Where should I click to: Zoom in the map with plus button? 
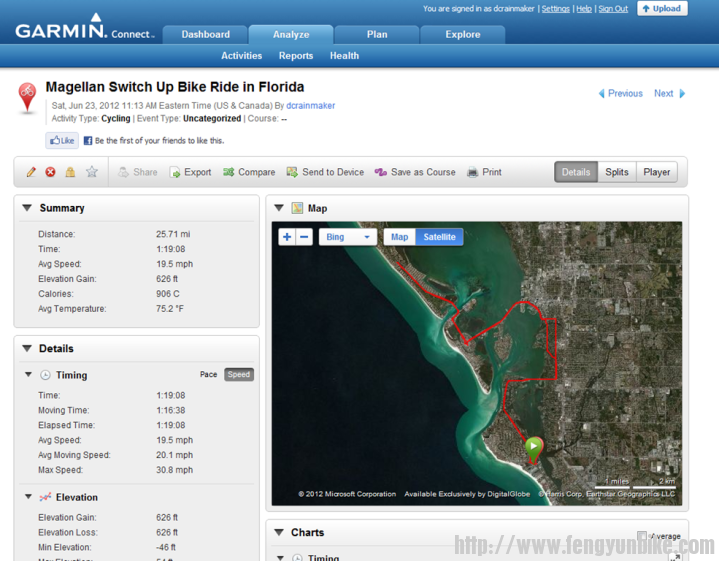[287, 237]
